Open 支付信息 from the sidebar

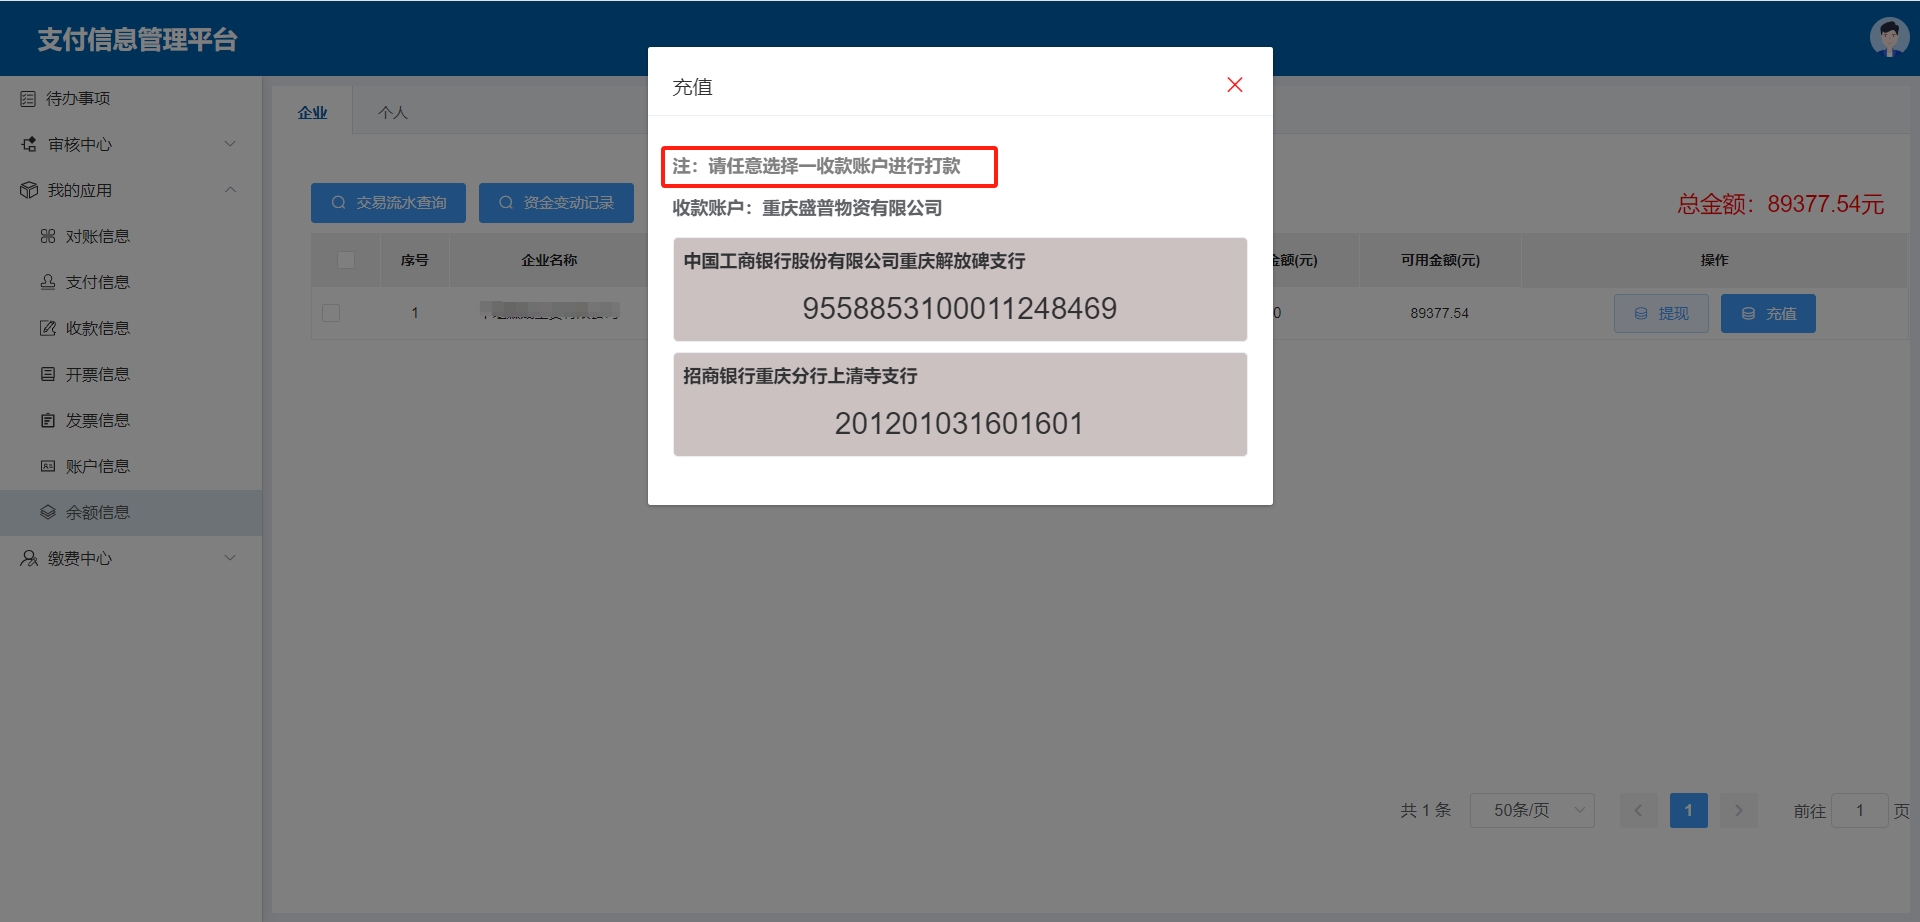point(97,282)
